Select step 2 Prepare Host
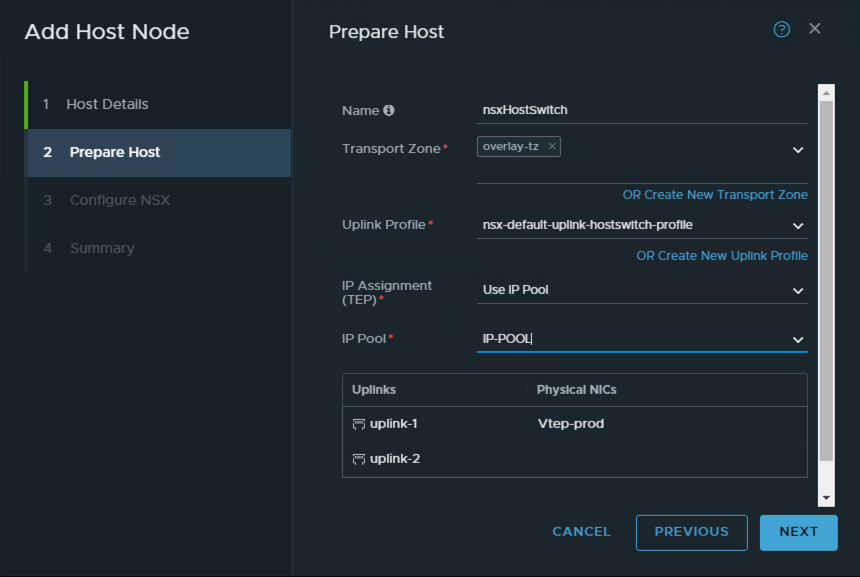 [159, 152]
